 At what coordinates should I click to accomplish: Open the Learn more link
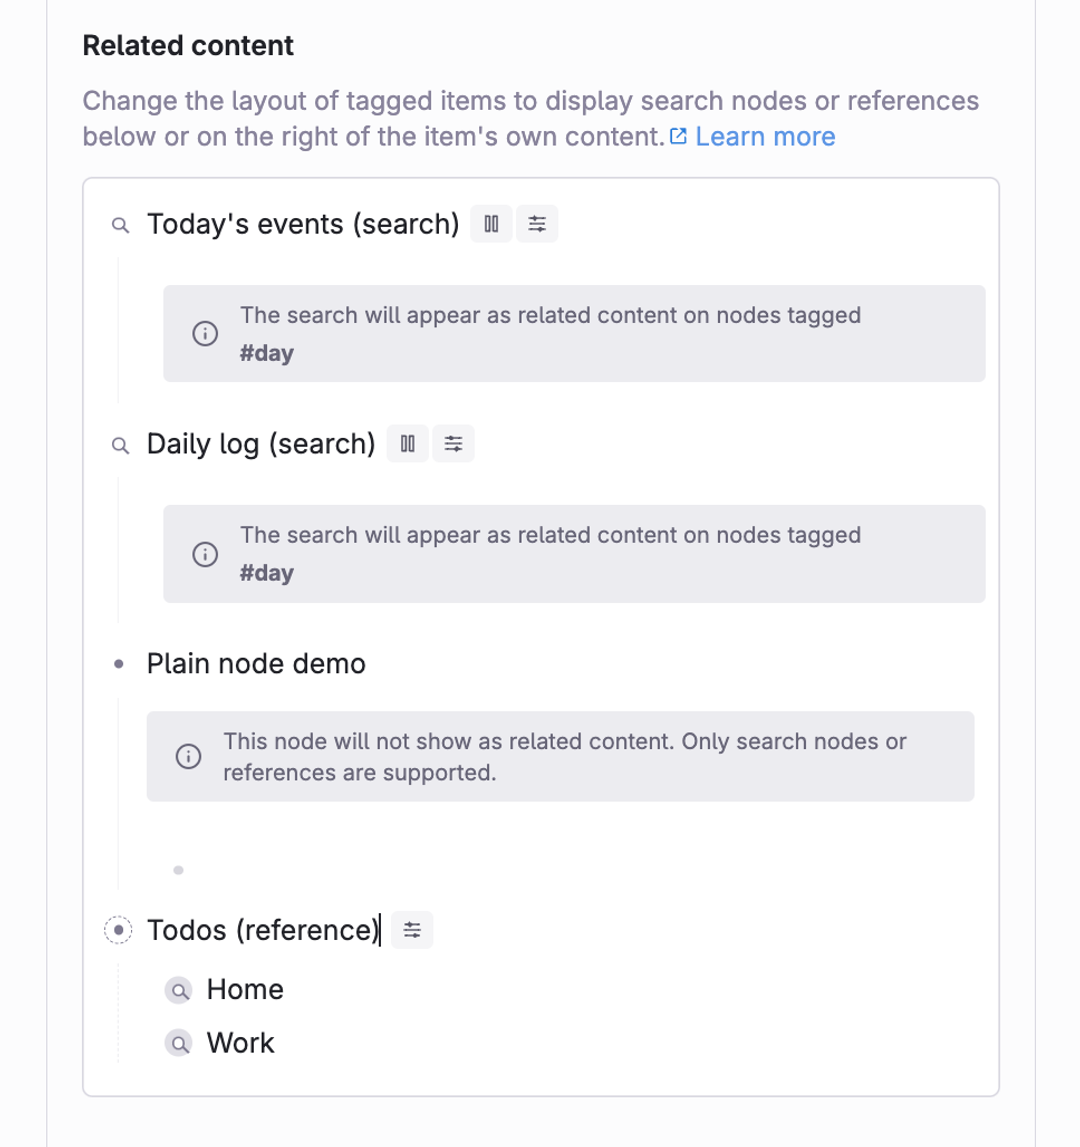point(765,137)
